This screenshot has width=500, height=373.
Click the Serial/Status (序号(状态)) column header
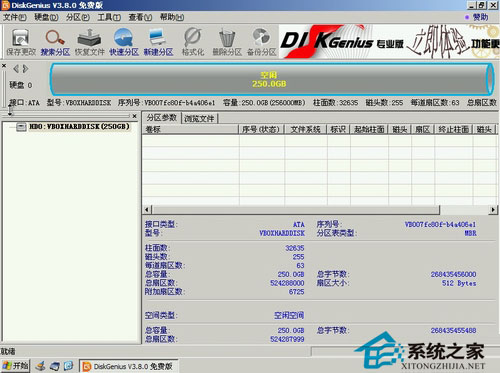[x=262, y=129]
